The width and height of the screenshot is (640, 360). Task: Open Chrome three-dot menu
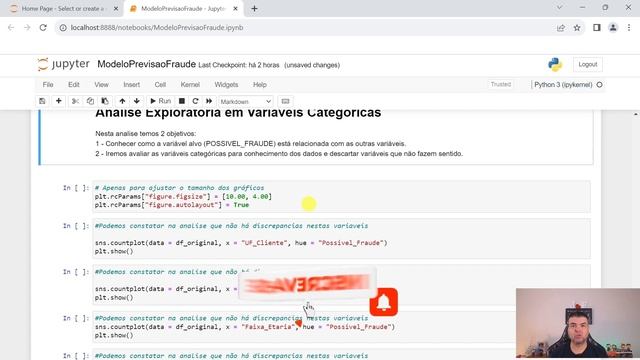pos(629,28)
